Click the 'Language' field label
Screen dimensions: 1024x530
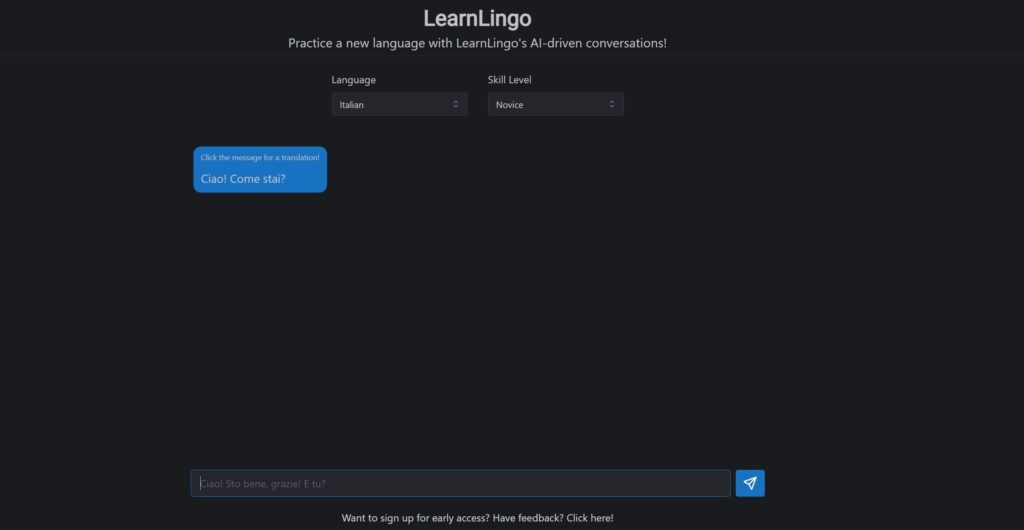click(x=354, y=80)
